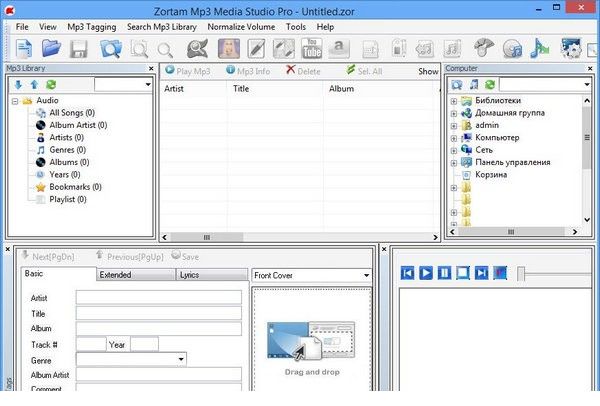Refresh the Mp3 Library with green icon
Viewport: 600px width, 406px height.
[x=51, y=85]
